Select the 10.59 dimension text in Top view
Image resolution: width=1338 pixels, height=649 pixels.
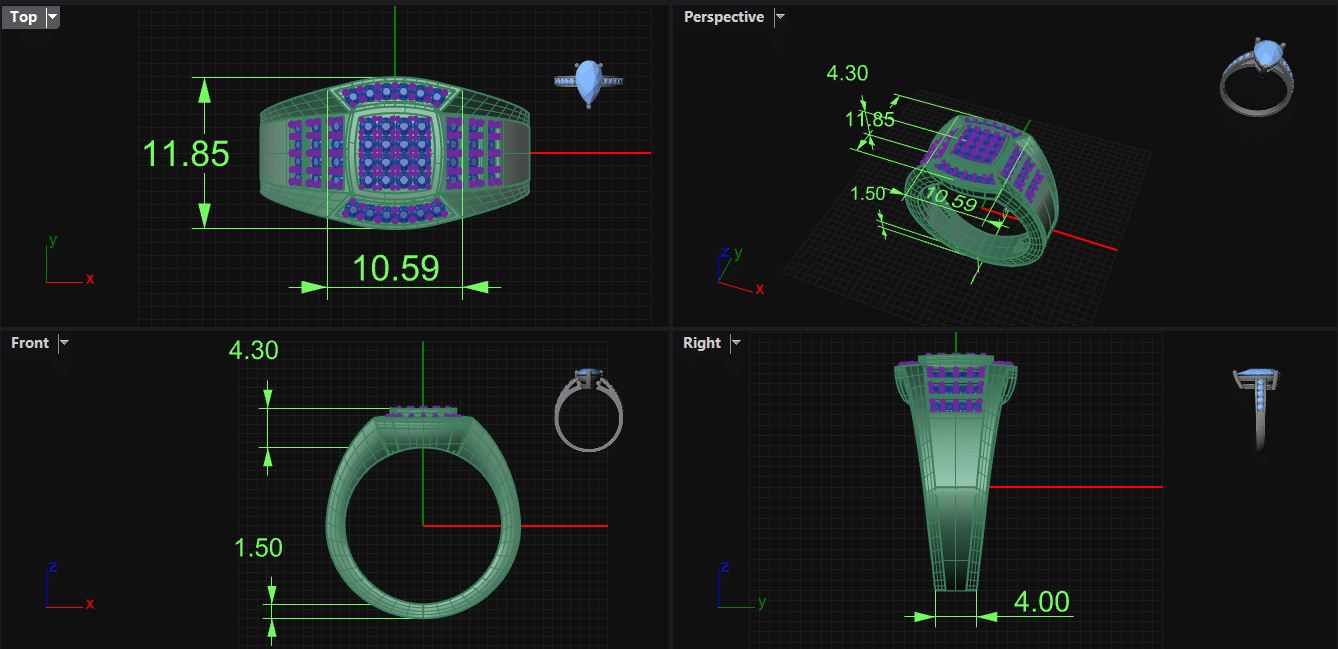[395, 268]
